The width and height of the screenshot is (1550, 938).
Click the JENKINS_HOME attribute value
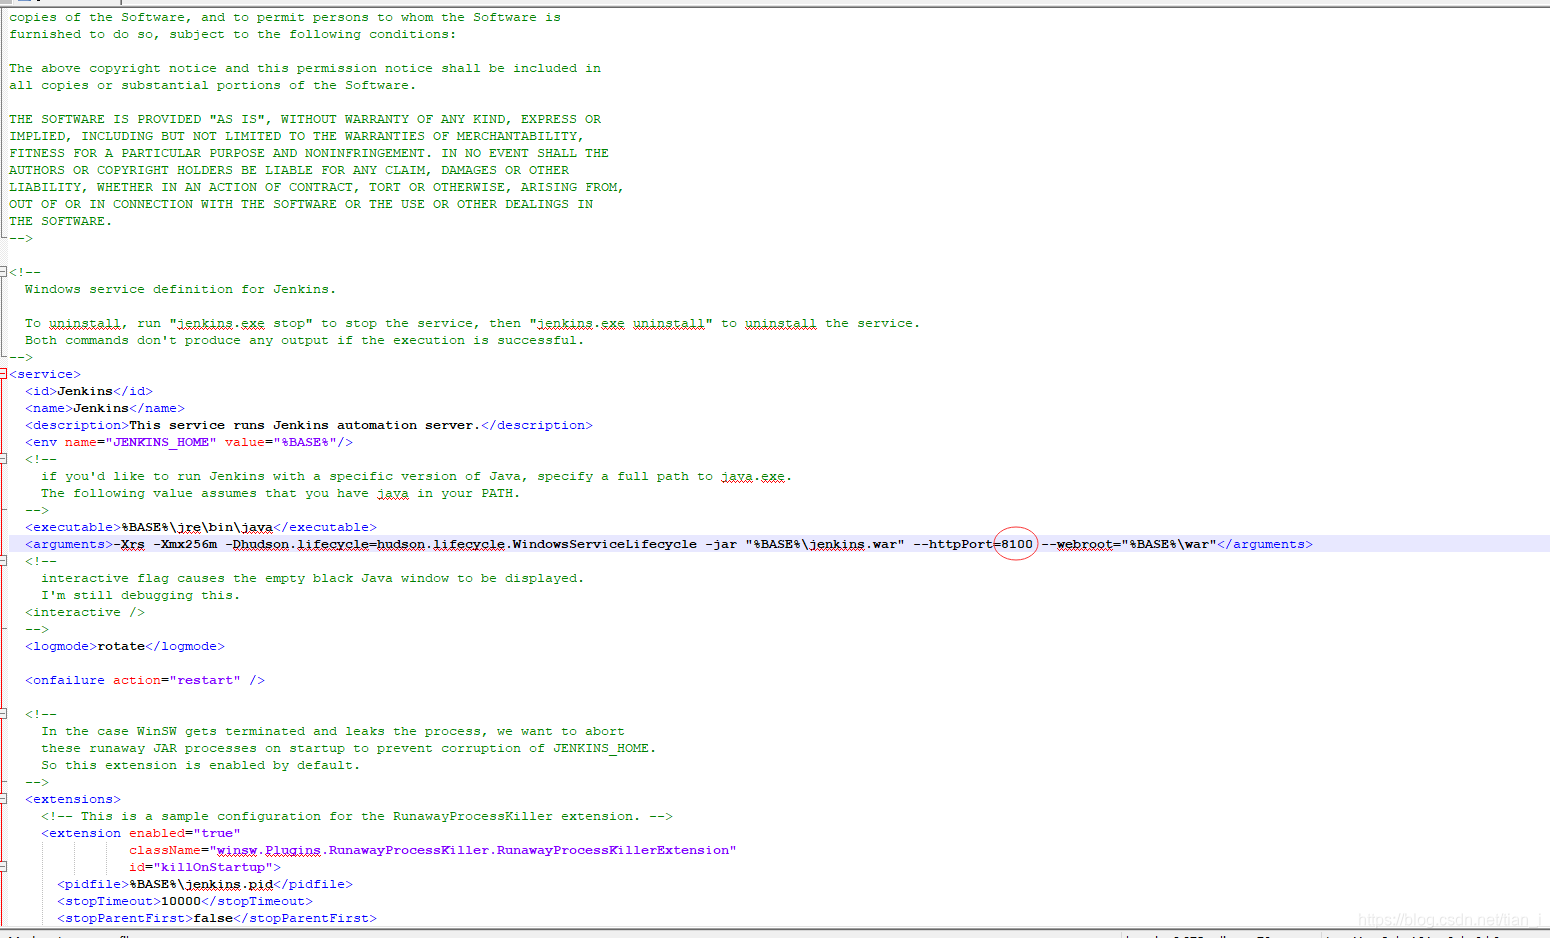point(161,442)
